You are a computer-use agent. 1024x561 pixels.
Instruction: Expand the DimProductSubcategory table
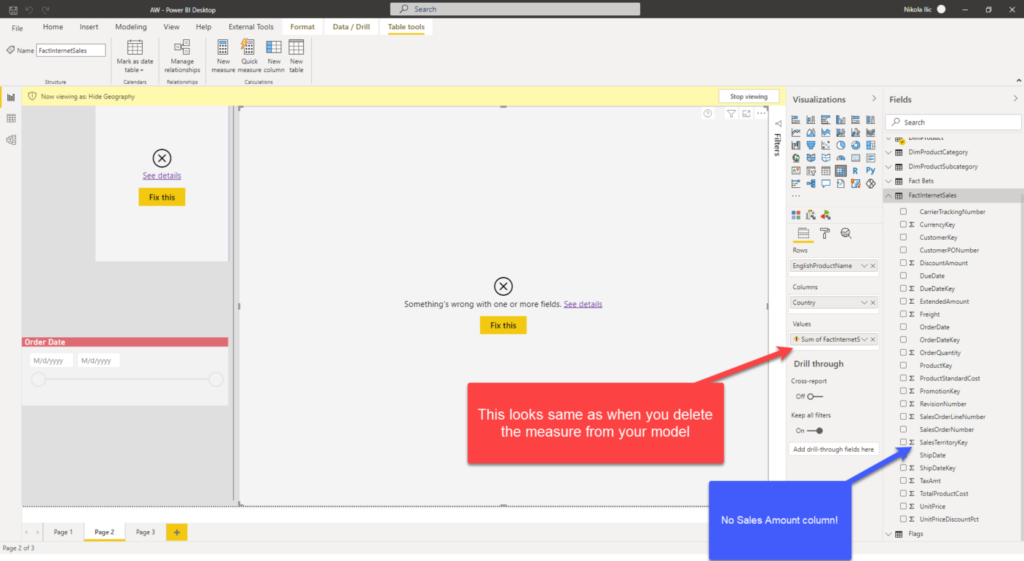tap(889, 167)
